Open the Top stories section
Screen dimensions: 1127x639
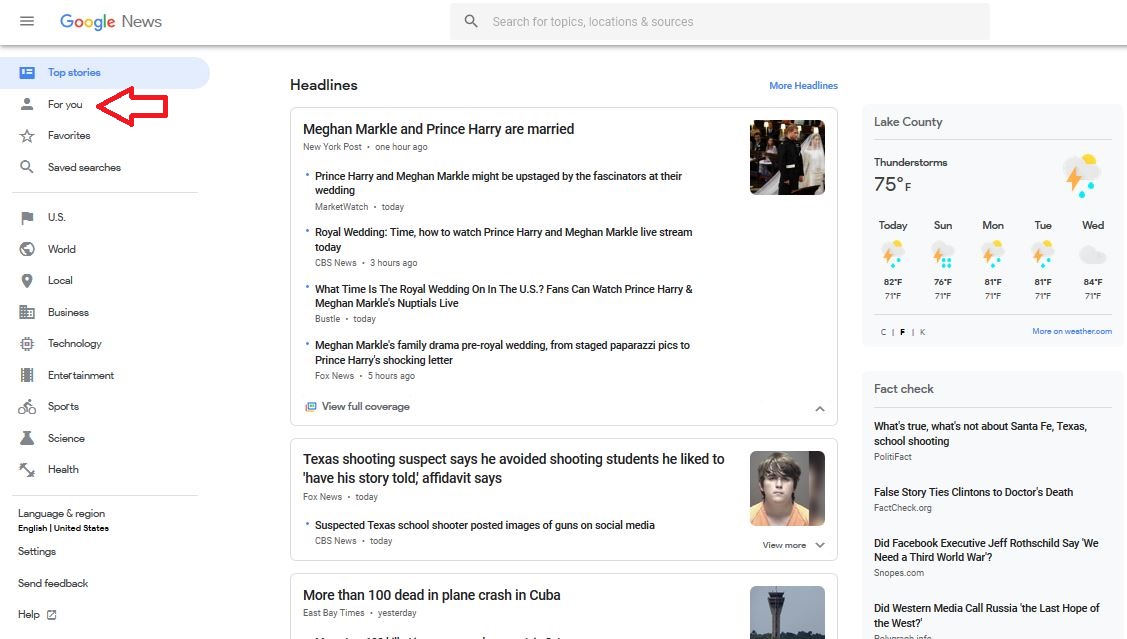[x=105, y=73]
